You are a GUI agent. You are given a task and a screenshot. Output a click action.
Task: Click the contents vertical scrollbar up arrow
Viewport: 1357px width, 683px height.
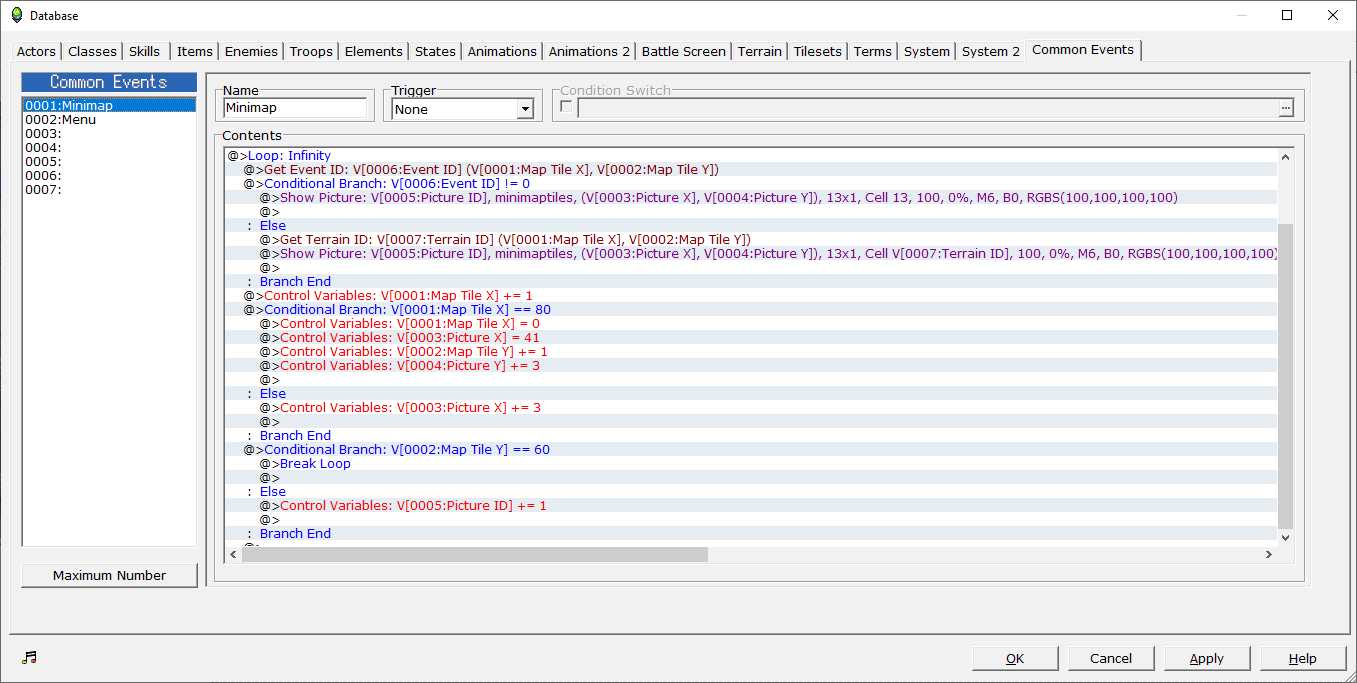[x=1285, y=157]
